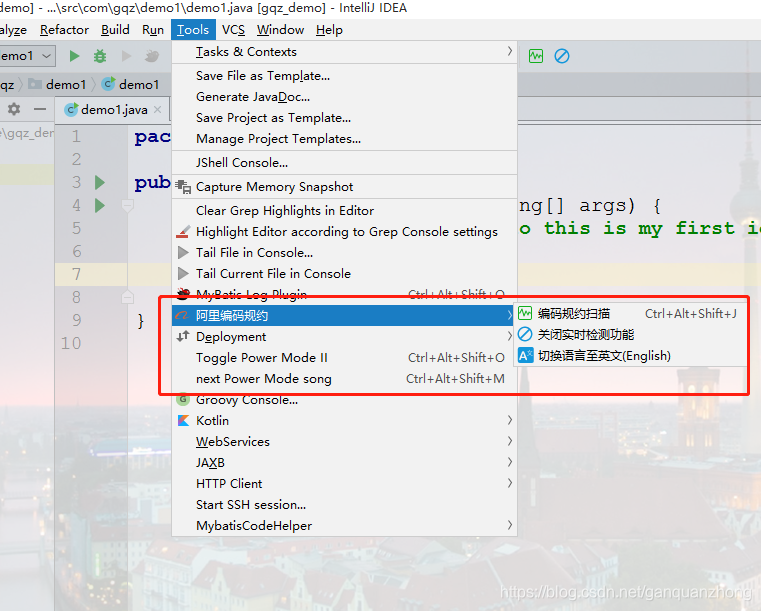This screenshot has height=611, width=761.
Task: Choose Save Project as Template
Action: point(345,118)
